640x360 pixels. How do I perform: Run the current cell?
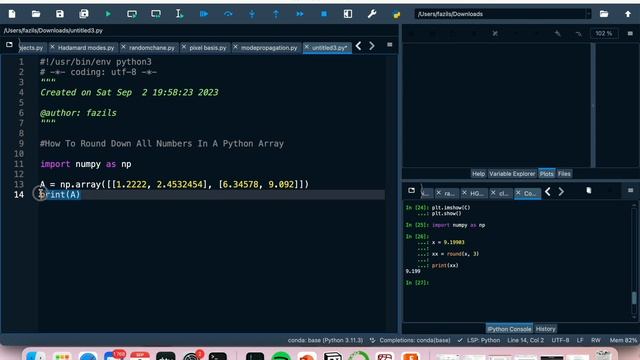[x=132, y=14]
